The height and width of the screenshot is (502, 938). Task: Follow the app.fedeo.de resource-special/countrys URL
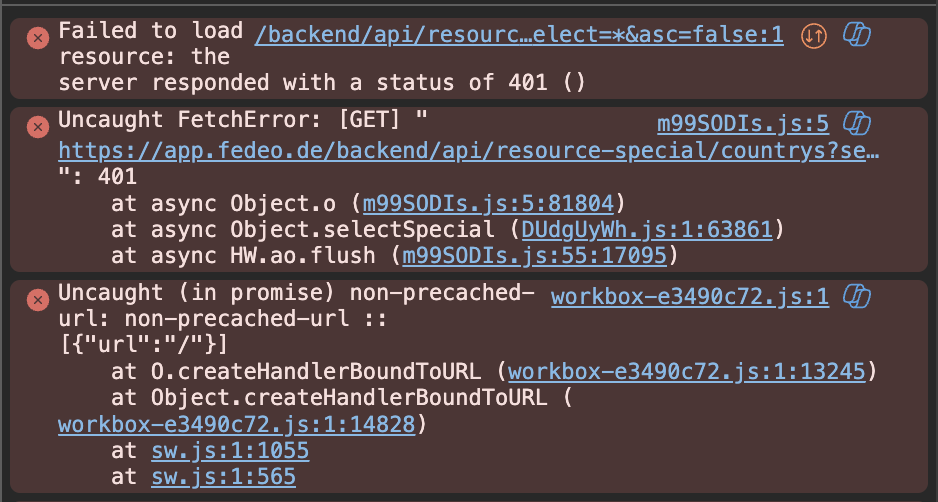(x=469, y=151)
